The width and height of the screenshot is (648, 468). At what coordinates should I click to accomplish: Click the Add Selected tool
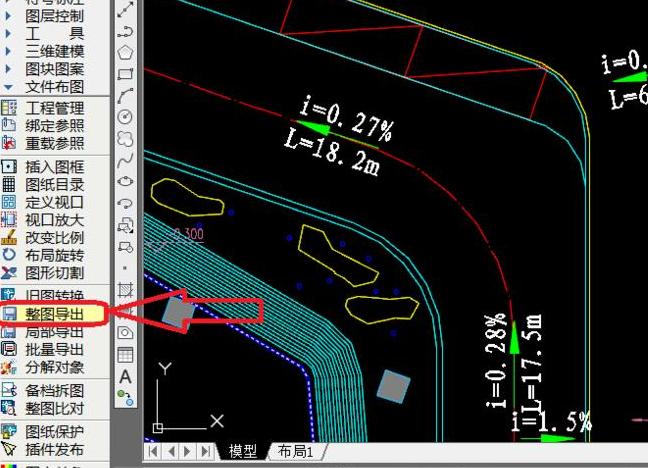(x=126, y=398)
